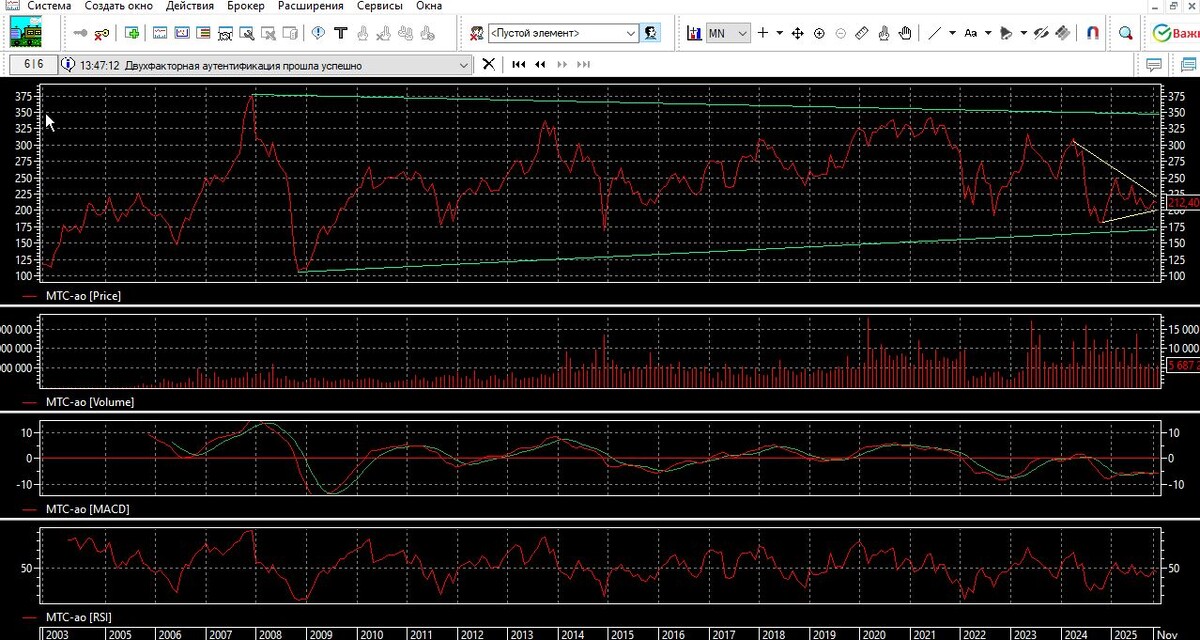Click the grey key connect icon
Screen dimensions: 1200x640
point(80,33)
